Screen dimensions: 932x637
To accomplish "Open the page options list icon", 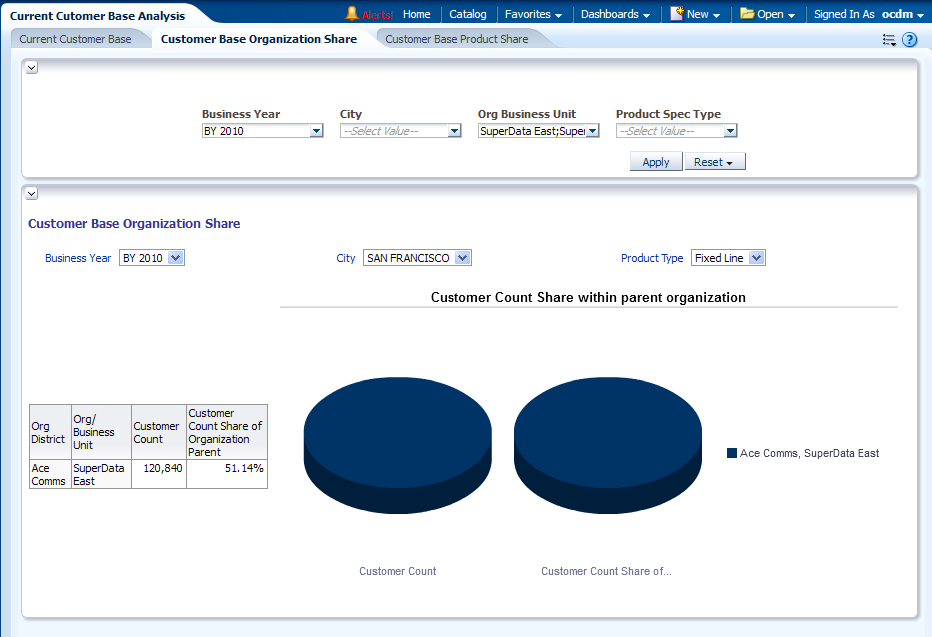I will click(x=889, y=40).
